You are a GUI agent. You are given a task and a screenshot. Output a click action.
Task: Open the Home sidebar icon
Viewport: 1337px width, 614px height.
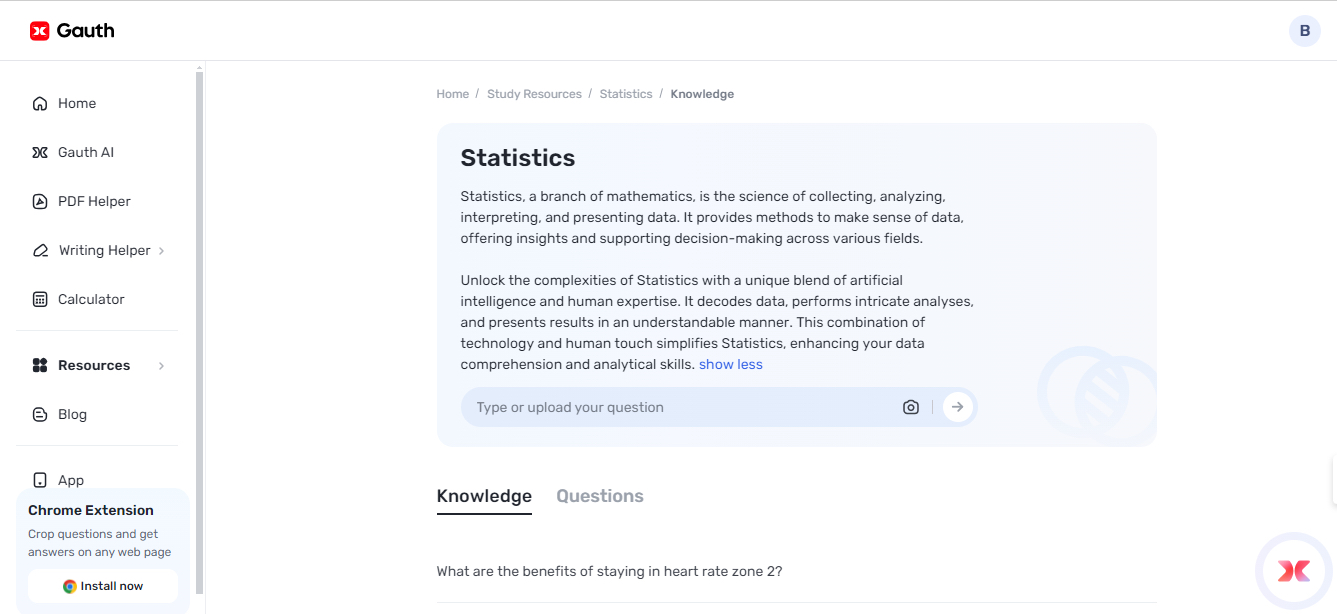click(40, 104)
